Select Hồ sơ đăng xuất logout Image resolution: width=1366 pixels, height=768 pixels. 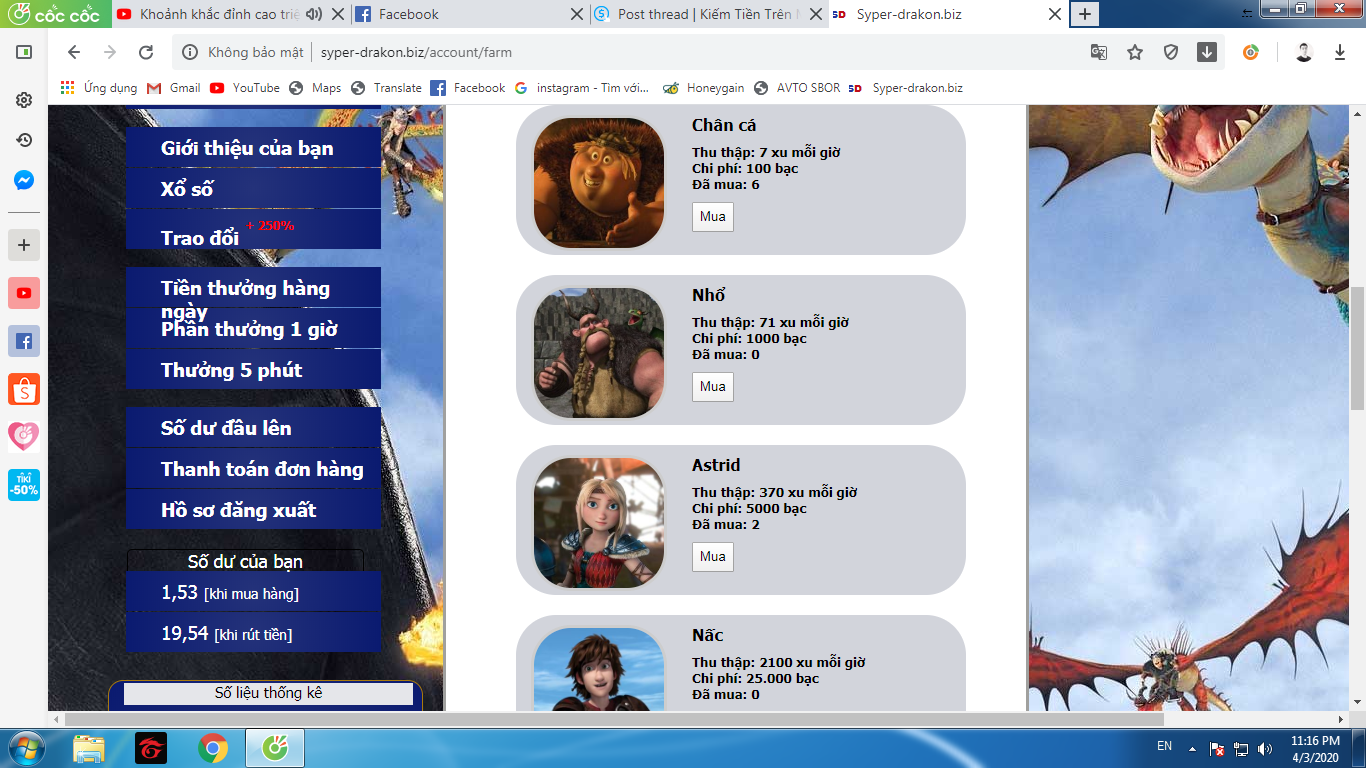[x=253, y=510]
